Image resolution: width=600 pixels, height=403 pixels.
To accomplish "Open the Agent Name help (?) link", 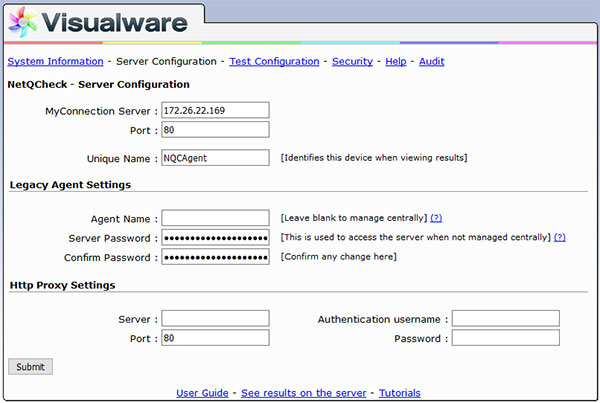I will 436,218.
